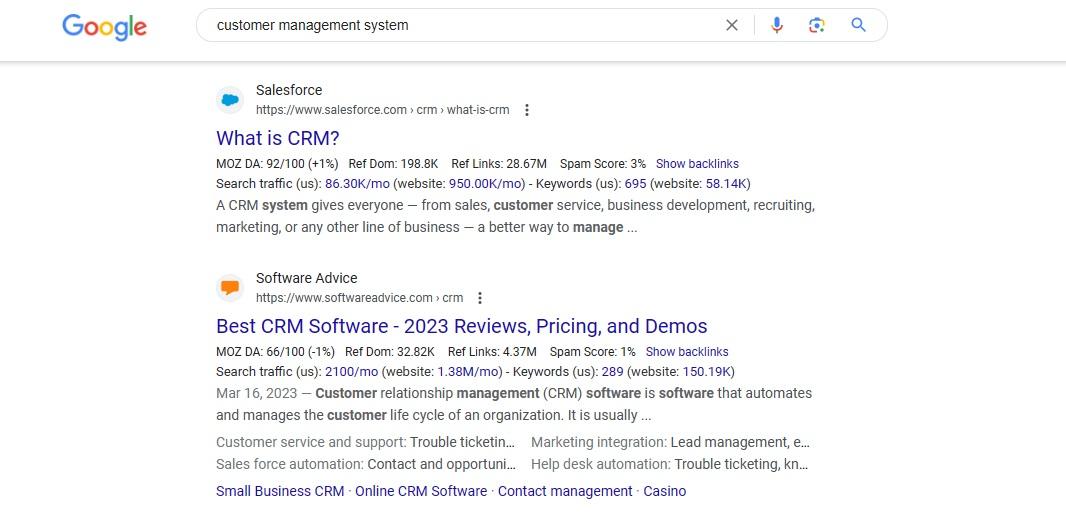This screenshot has height=528, width=1066.
Task: Click the Google logo
Action: click(x=104, y=27)
